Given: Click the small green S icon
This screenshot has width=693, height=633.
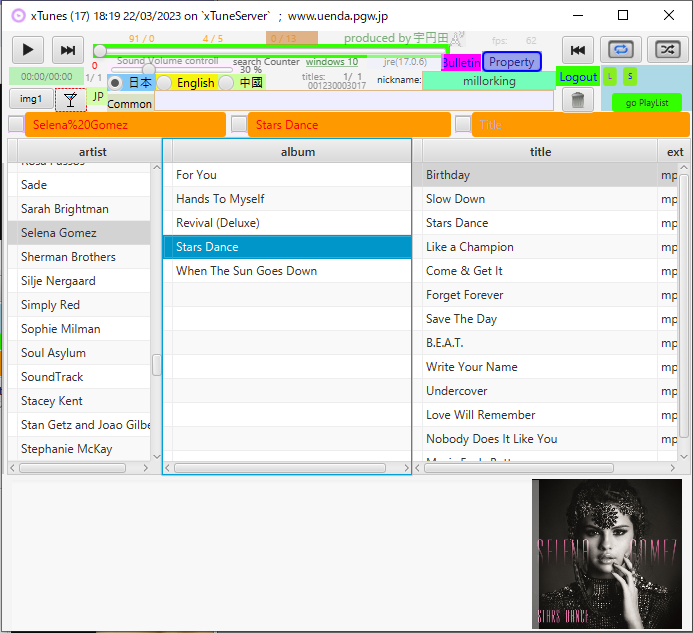Looking at the screenshot, I should coord(629,76).
